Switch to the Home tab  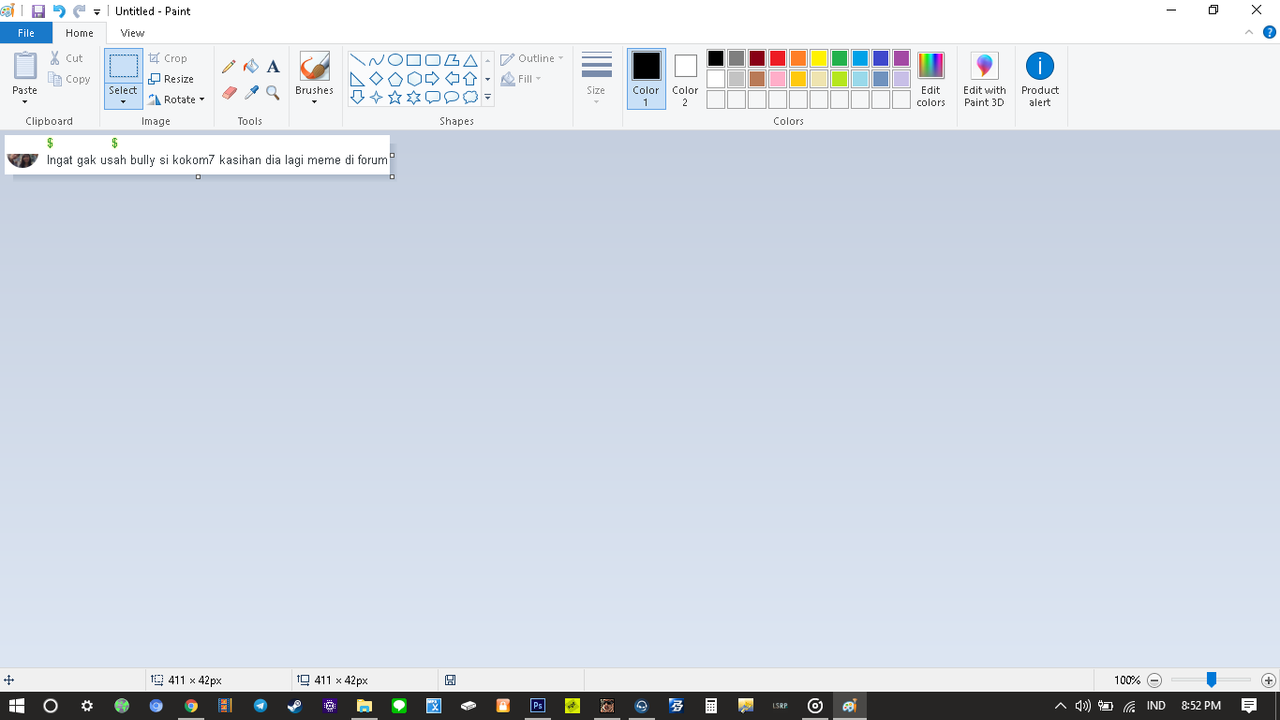(79, 33)
